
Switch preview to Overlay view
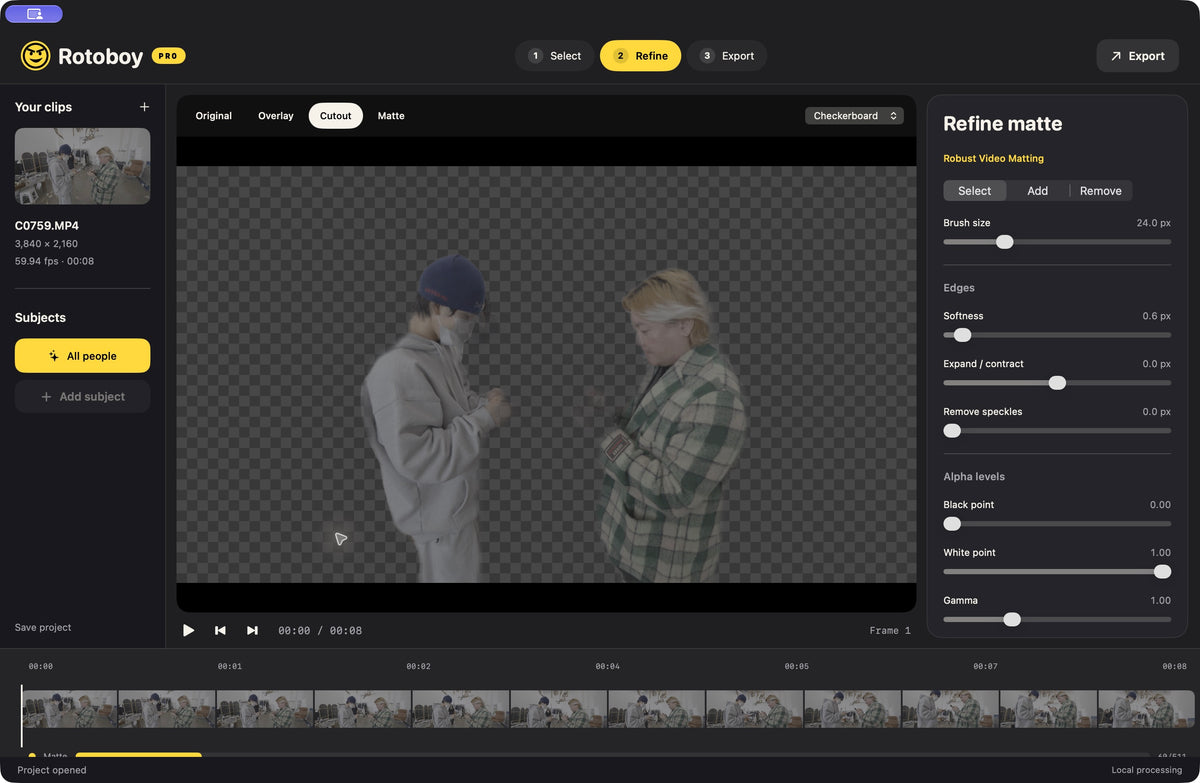pyautogui.click(x=275, y=116)
